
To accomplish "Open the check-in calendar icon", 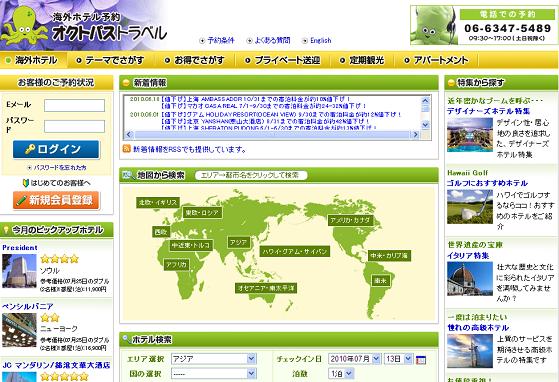I will pyautogui.click(x=421, y=360).
